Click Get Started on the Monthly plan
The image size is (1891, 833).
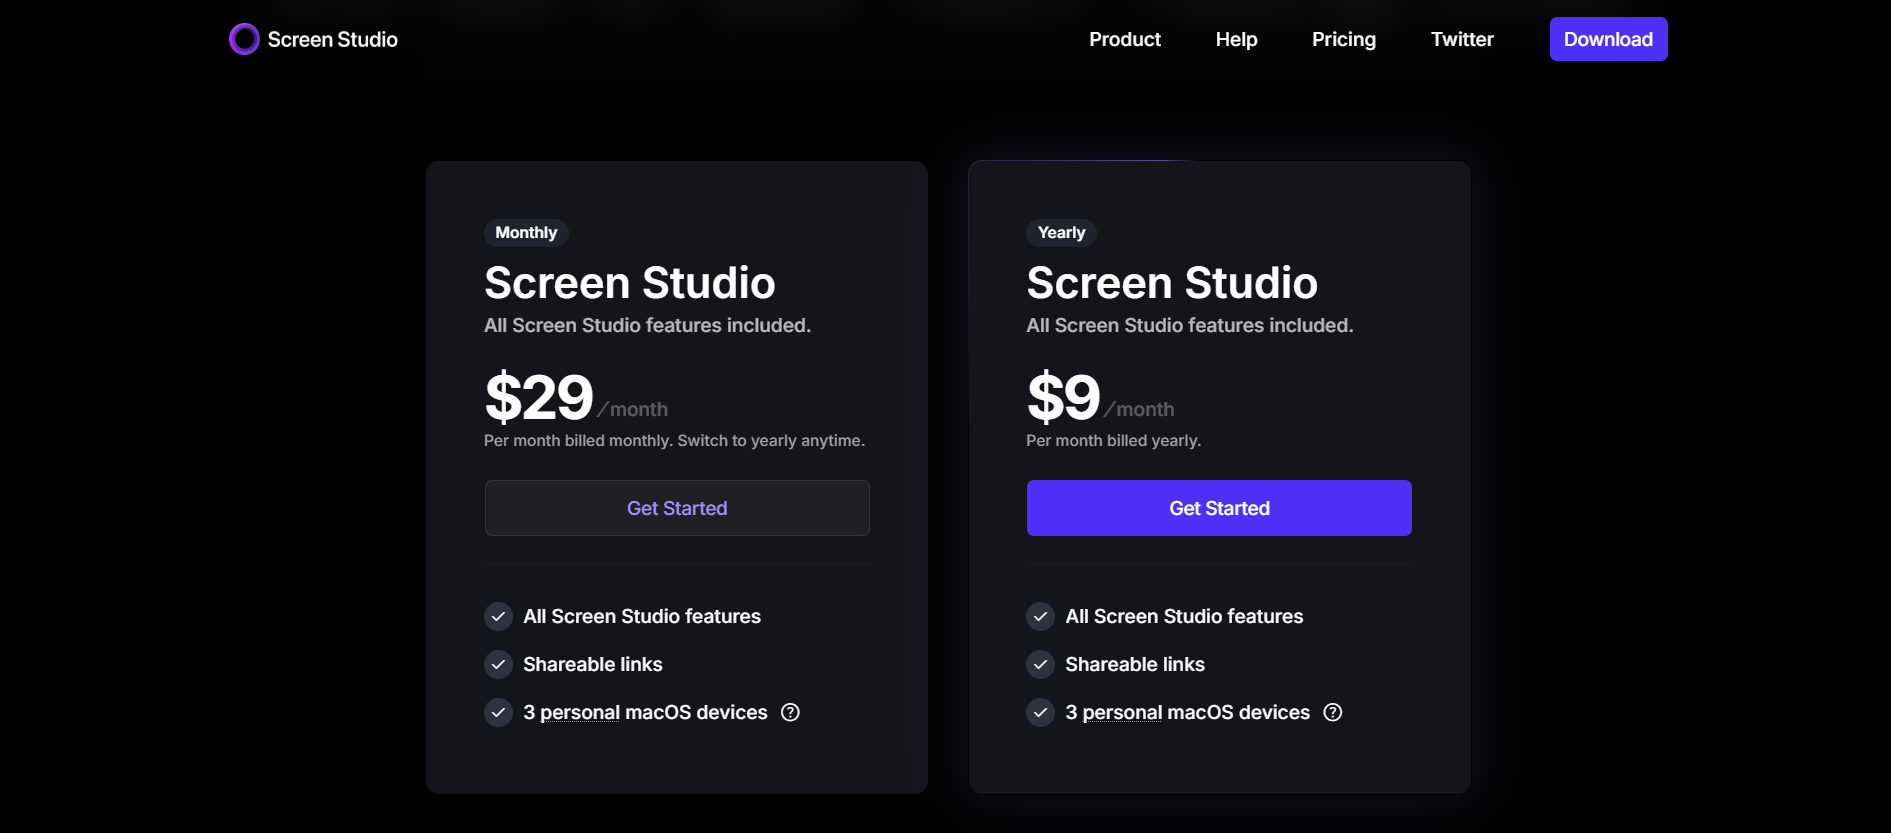click(x=677, y=507)
